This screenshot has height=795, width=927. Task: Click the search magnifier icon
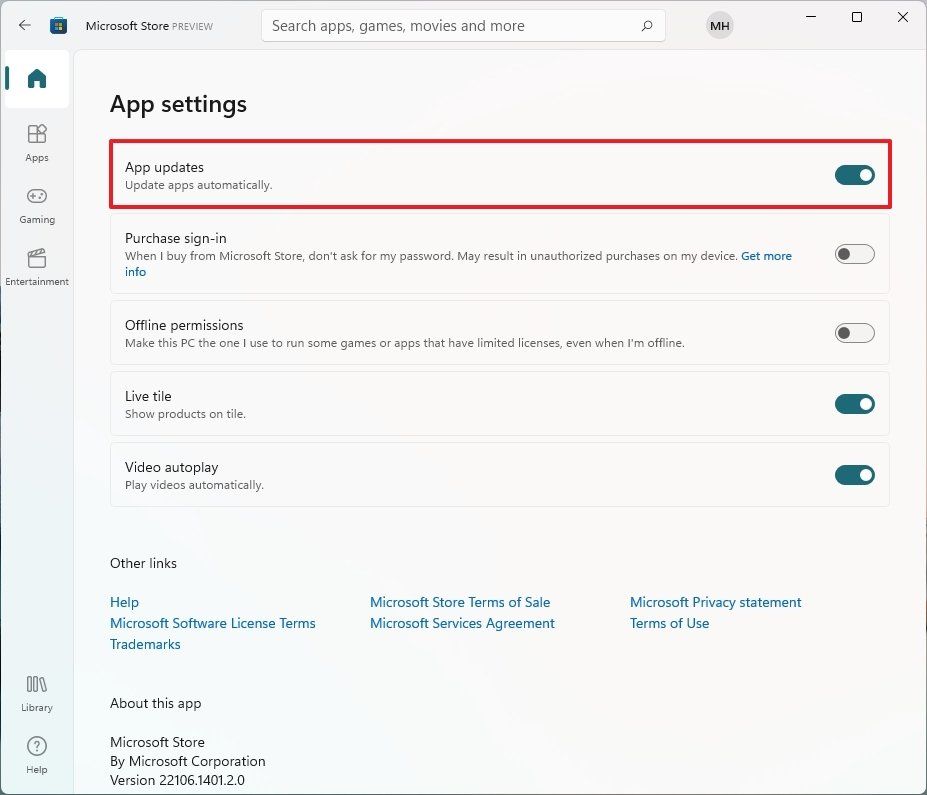click(x=645, y=25)
